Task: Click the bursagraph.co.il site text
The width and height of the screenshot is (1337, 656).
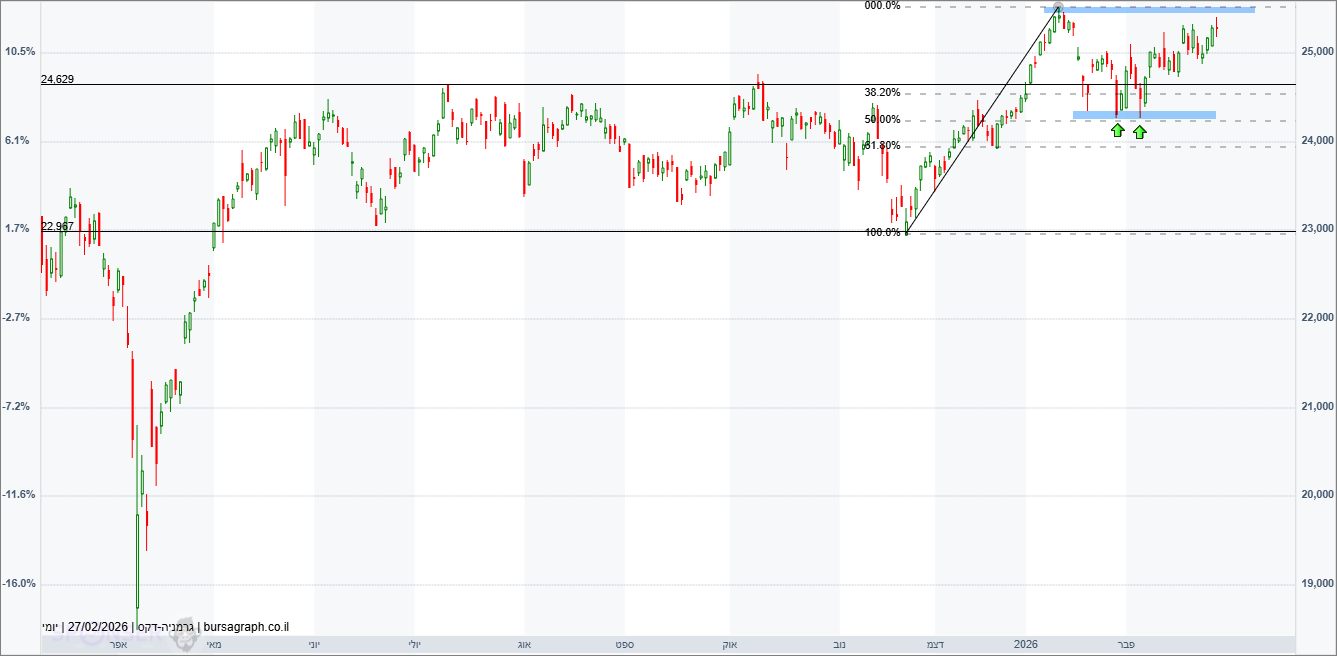Action: click(x=247, y=627)
